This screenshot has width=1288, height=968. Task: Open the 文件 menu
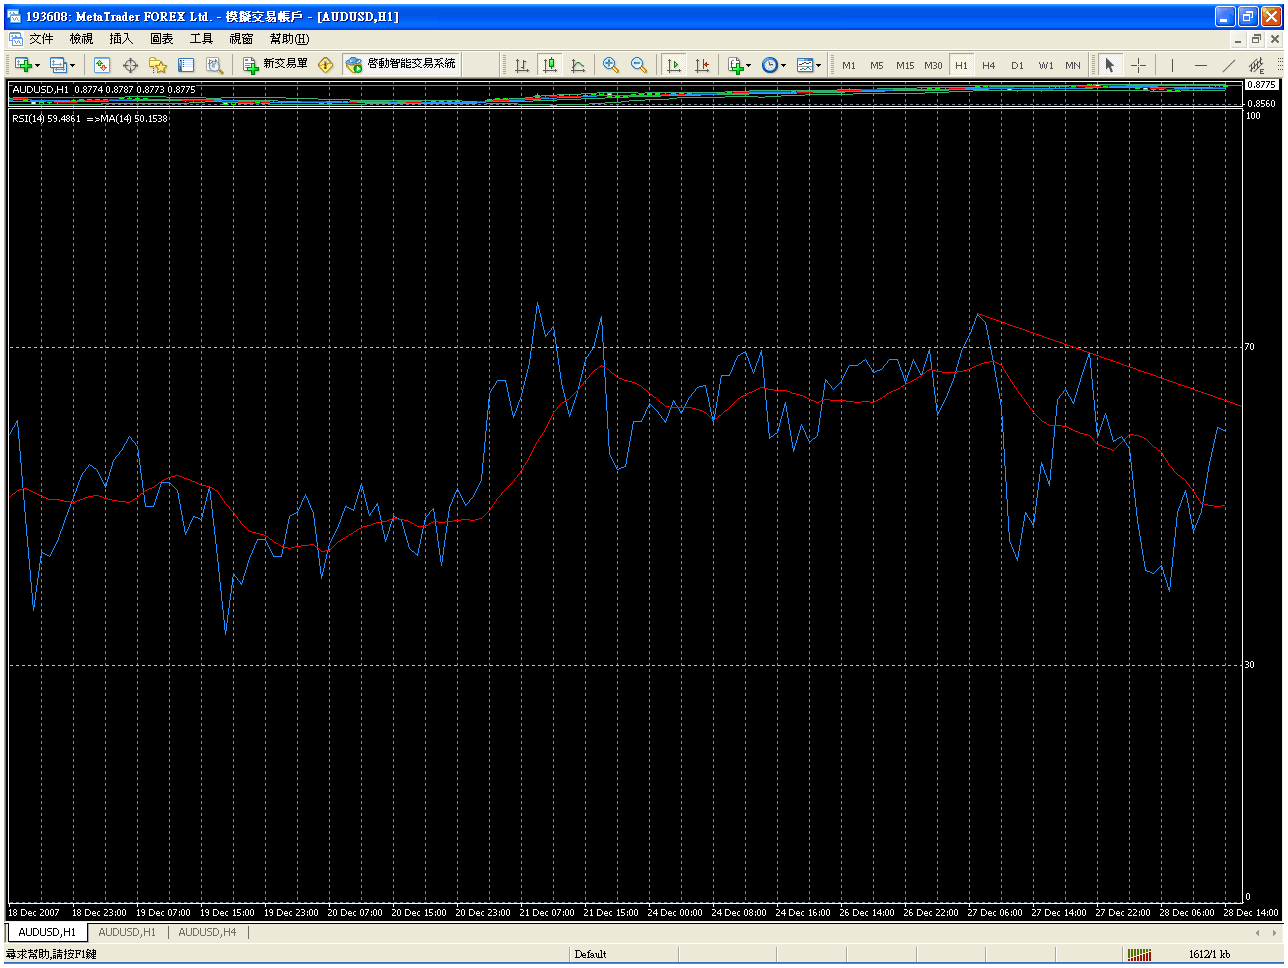[41, 39]
